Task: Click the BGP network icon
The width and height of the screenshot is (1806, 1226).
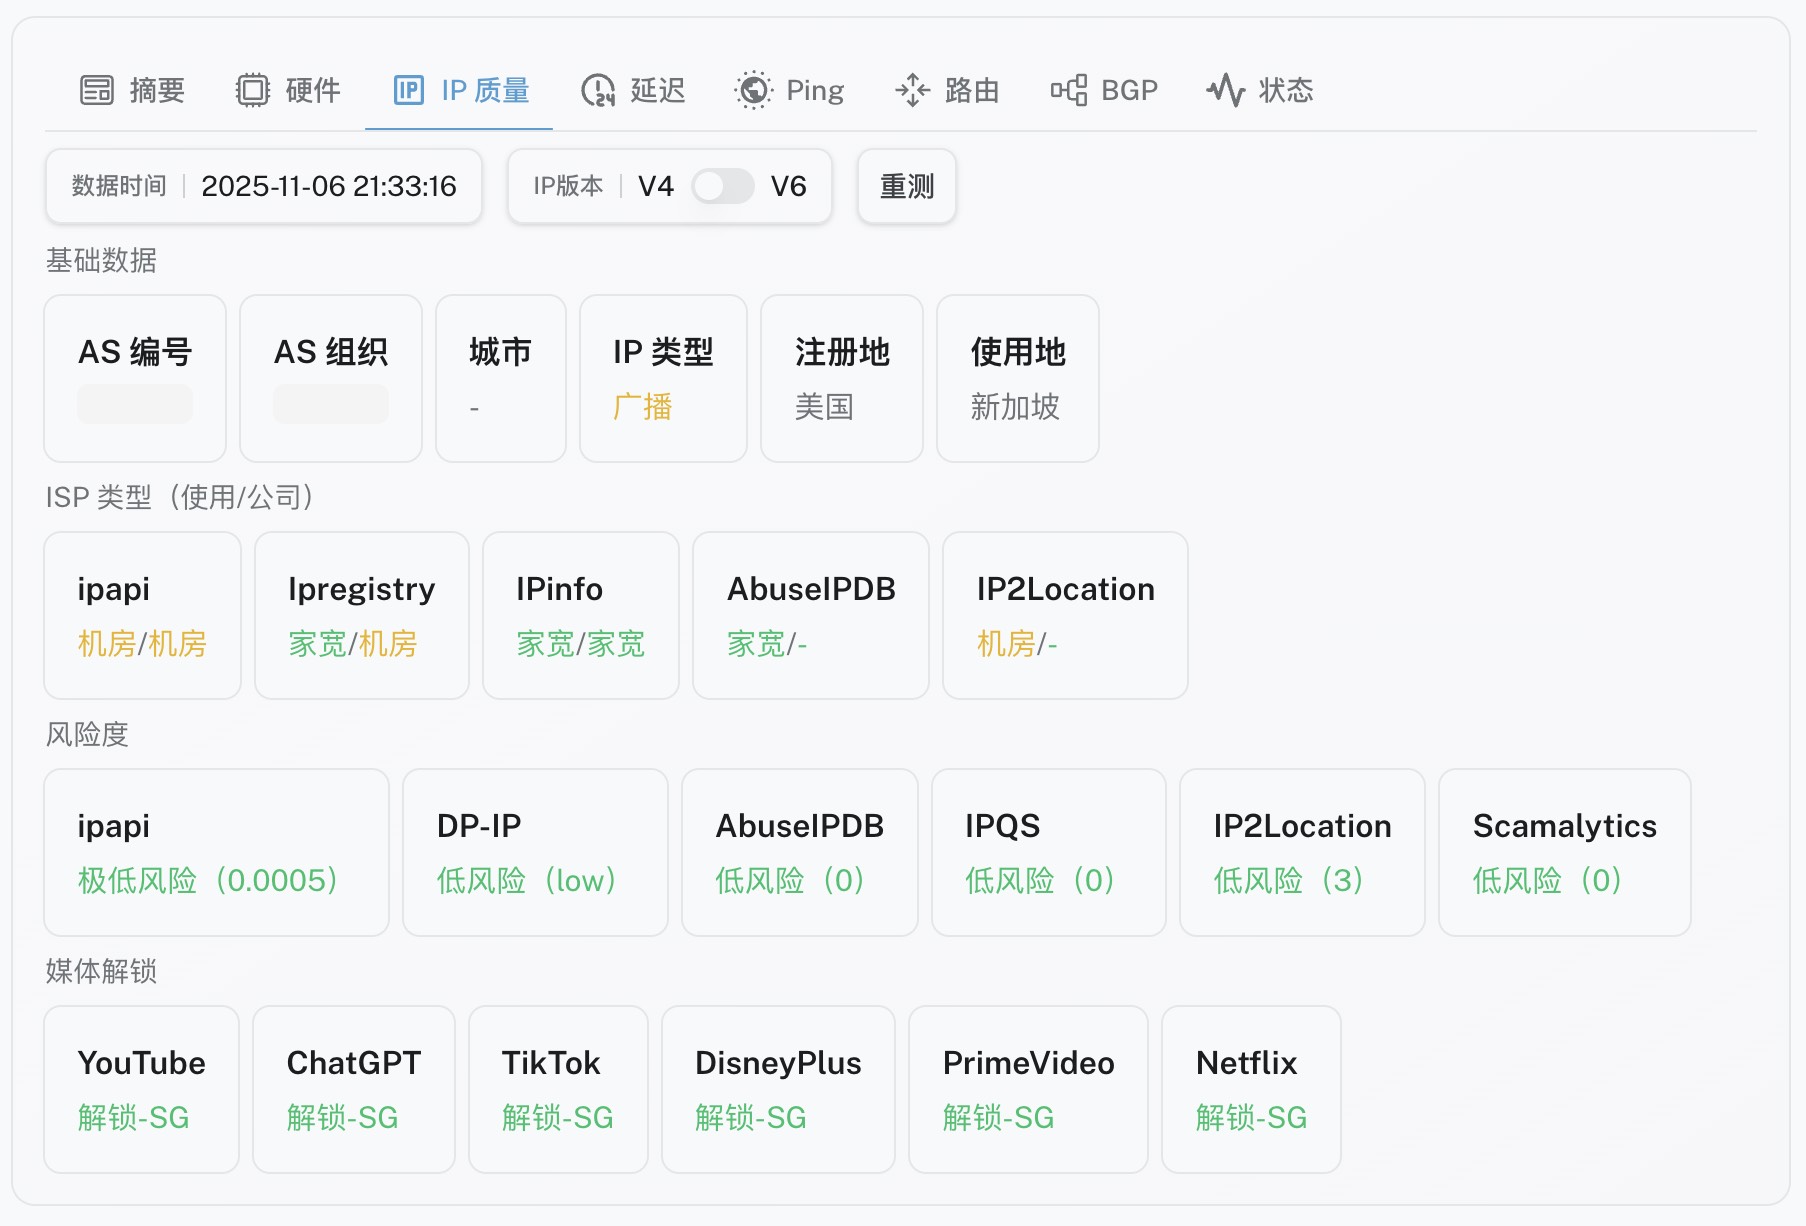Action: point(1069,90)
